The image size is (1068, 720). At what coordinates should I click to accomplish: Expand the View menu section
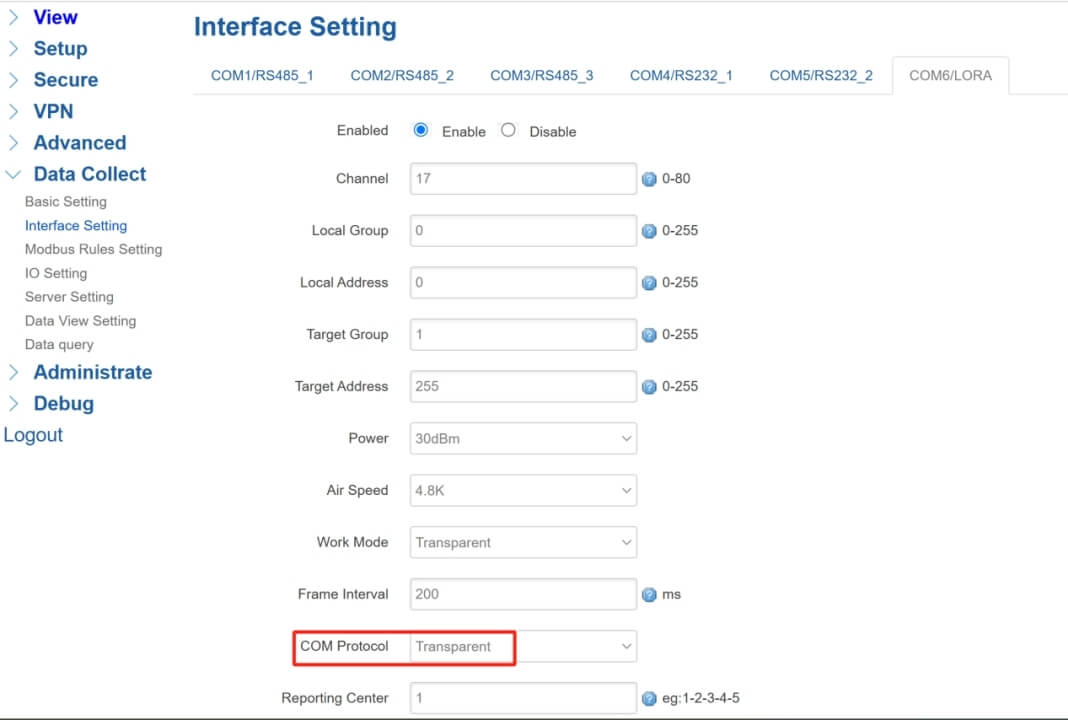point(55,17)
